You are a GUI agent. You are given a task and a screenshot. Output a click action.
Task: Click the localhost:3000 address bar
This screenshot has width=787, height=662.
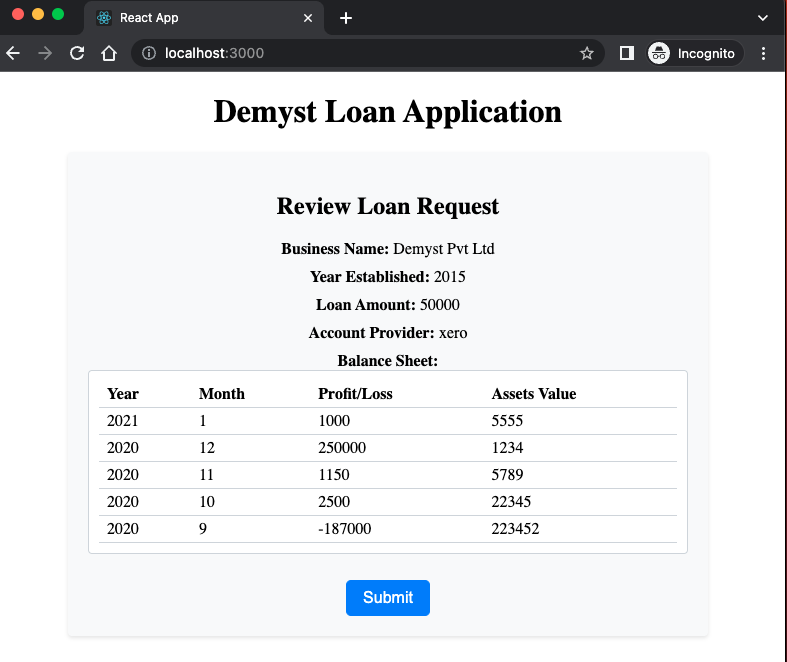[x=370, y=53]
